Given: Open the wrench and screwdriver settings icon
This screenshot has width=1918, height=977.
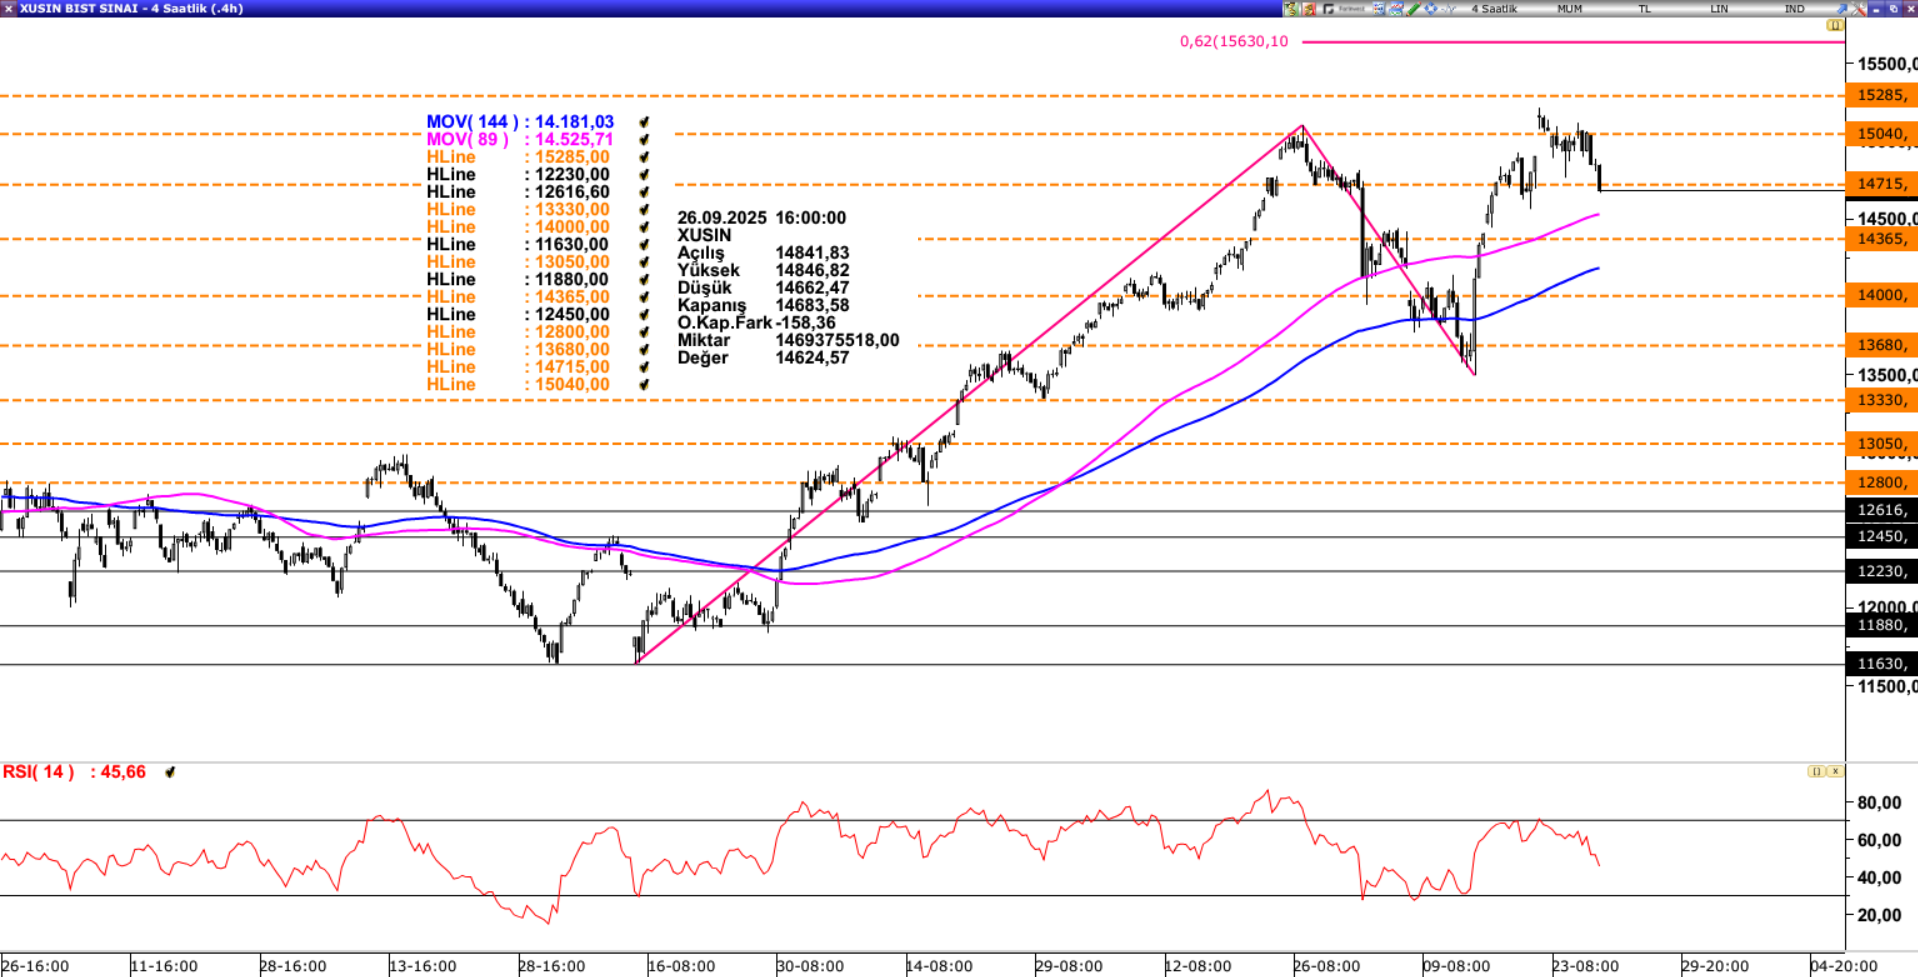Looking at the screenshot, I should click(x=1860, y=8).
